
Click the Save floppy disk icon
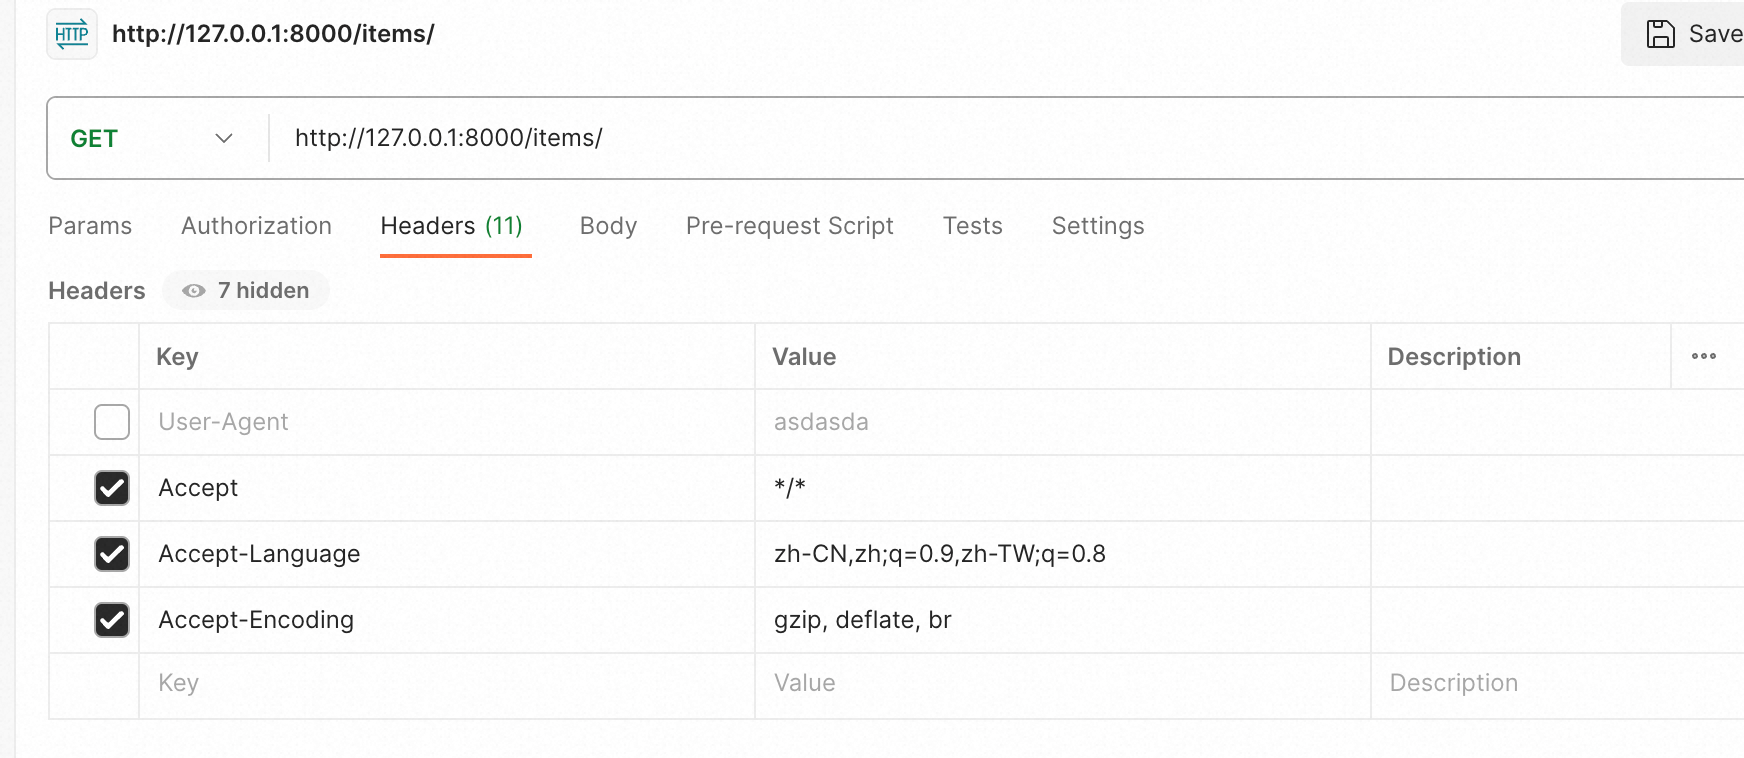1660,34
